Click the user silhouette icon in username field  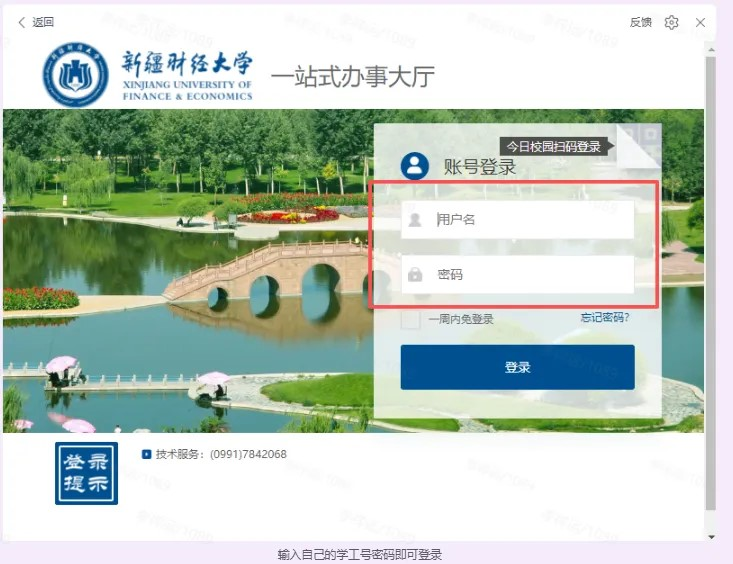(x=415, y=220)
